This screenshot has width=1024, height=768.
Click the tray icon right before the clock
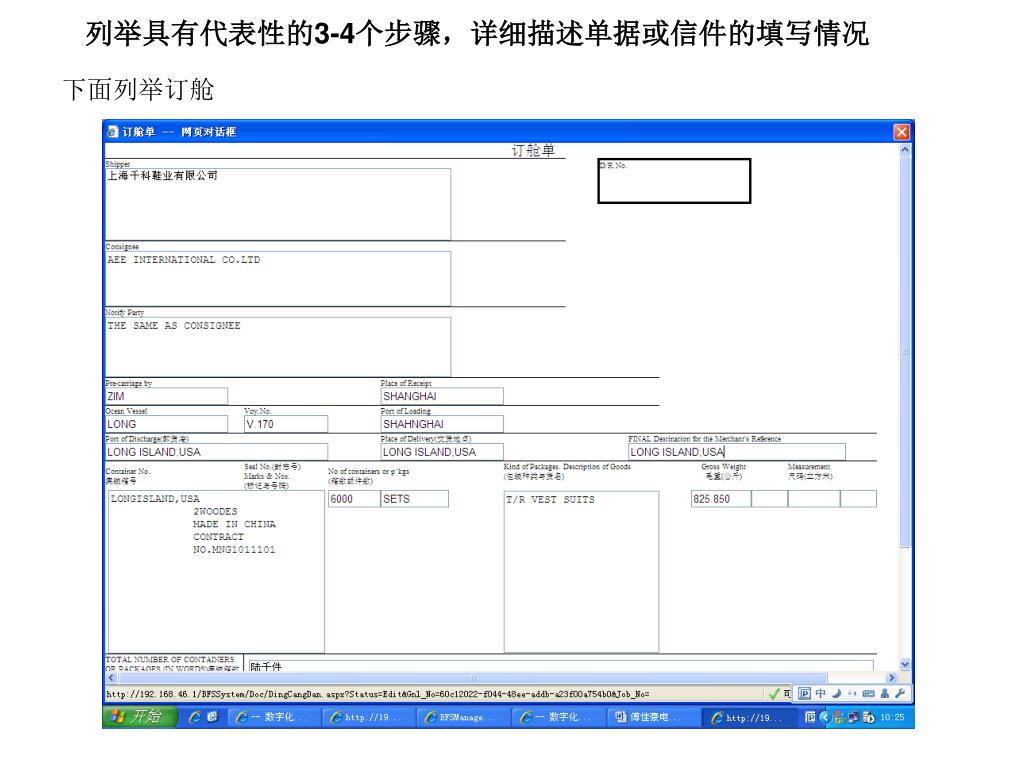(868, 717)
